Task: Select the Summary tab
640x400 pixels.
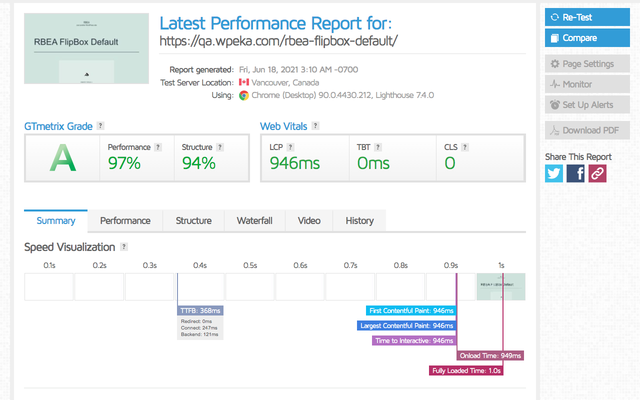Action: pos(56,221)
